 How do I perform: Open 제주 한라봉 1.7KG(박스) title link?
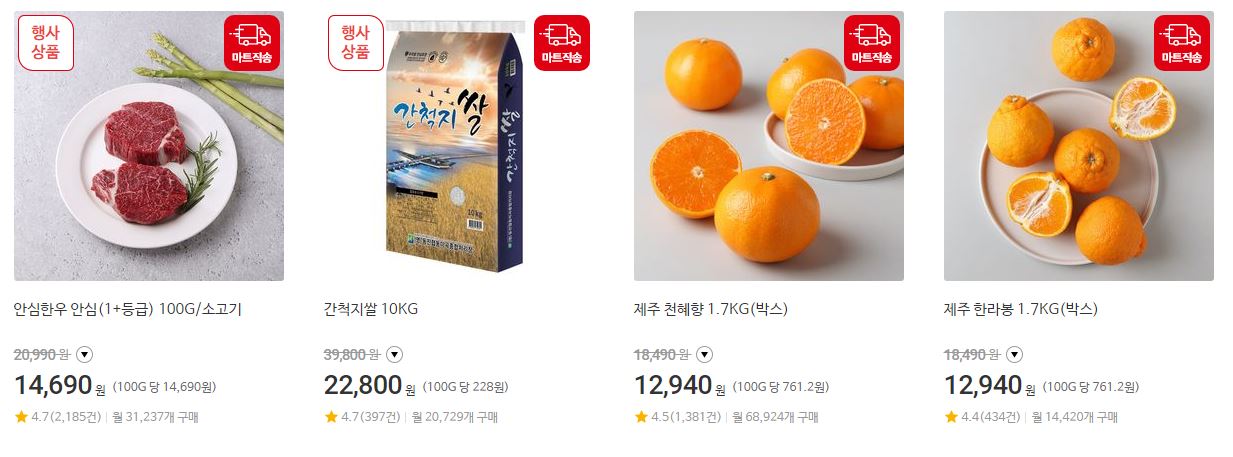(x=1021, y=309)
